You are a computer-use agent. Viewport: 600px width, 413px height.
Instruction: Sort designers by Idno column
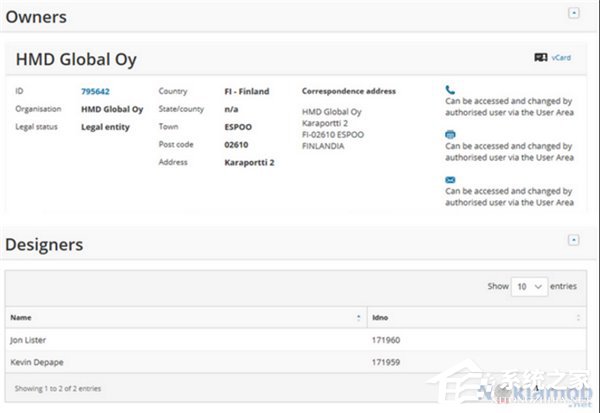click(578, 317)
